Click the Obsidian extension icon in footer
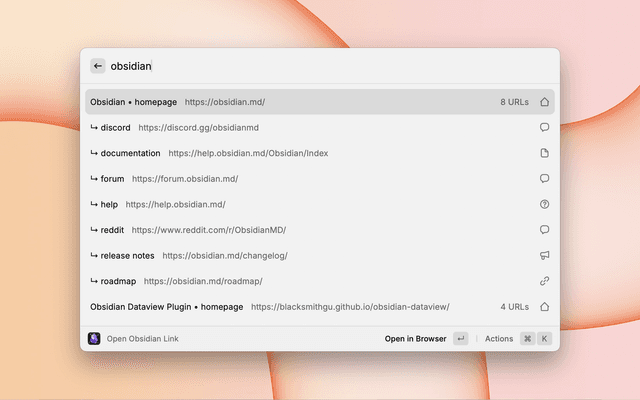 coord(94,339)
